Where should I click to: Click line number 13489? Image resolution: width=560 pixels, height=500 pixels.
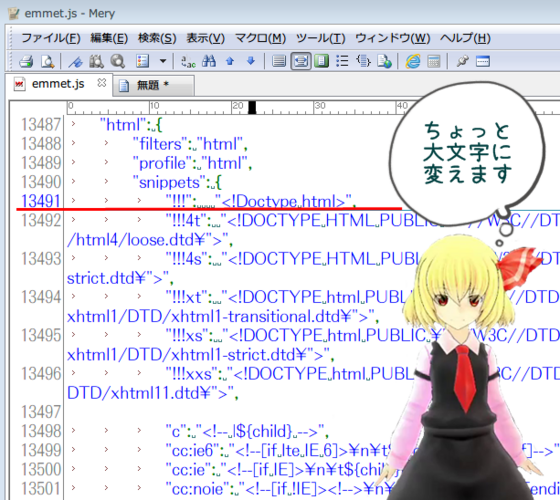(x=41, y=163)
